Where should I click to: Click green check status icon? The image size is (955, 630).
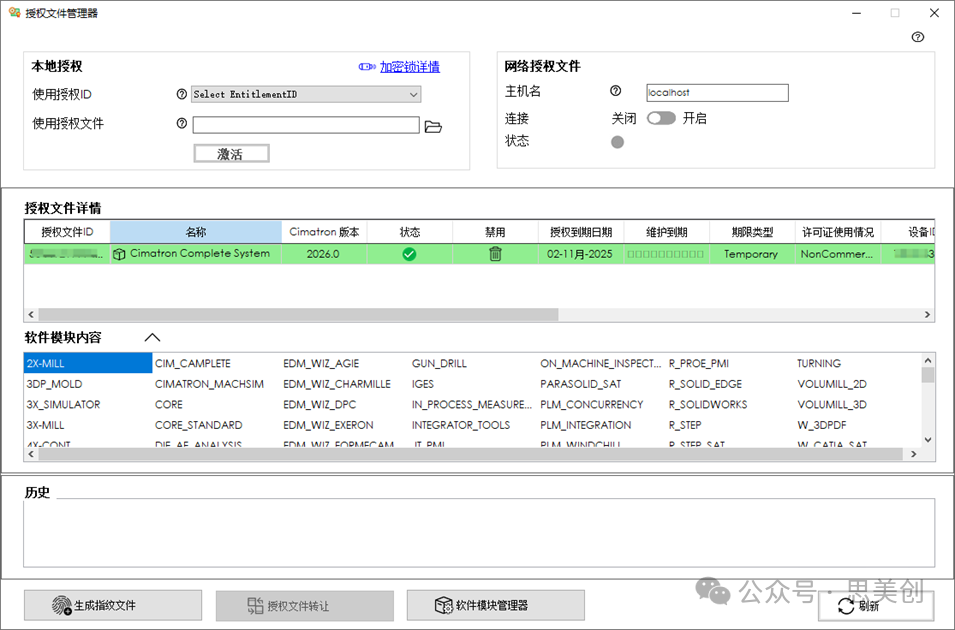point(409,253)
